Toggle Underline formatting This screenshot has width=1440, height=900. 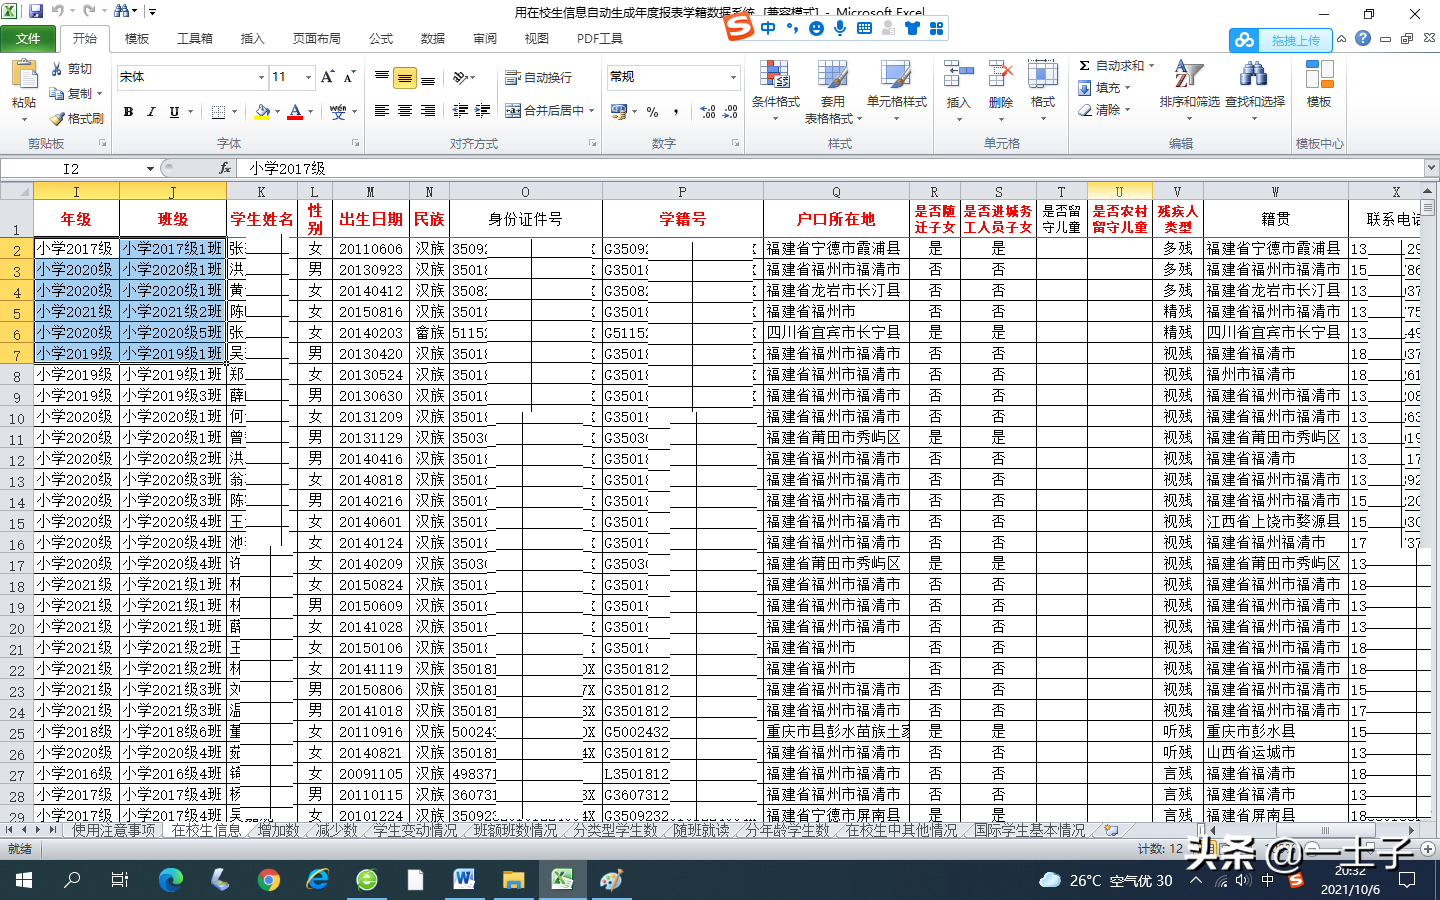click(174, 112)
